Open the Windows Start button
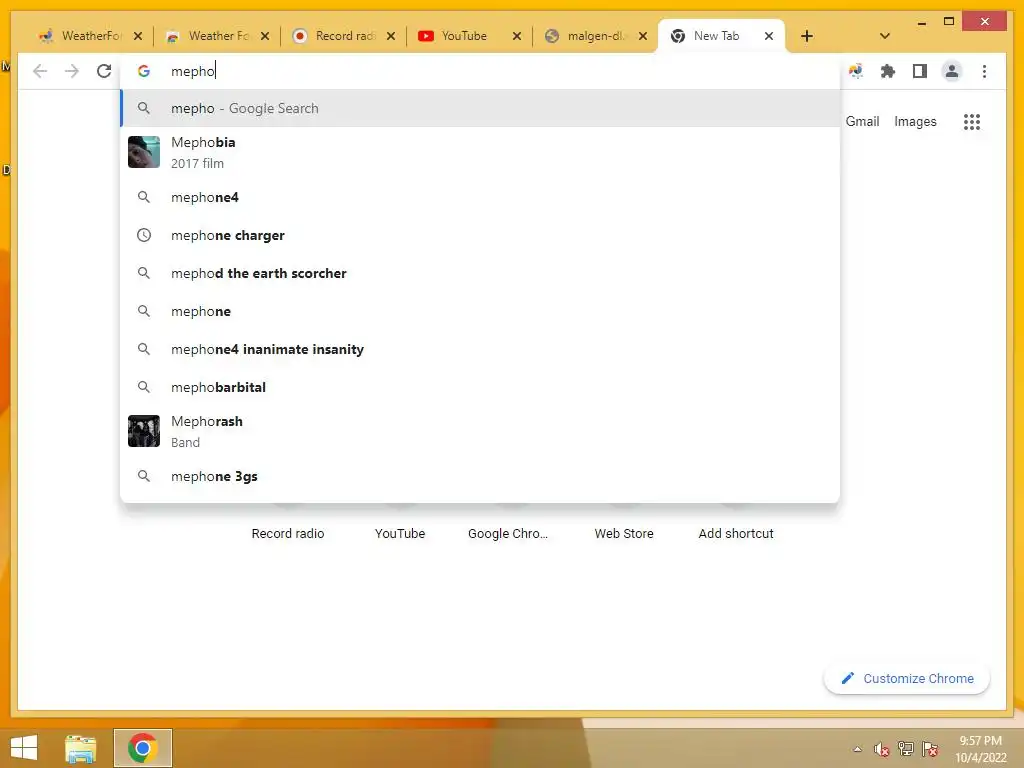This screenshot has width=1024, height=768. coord(24,748)
